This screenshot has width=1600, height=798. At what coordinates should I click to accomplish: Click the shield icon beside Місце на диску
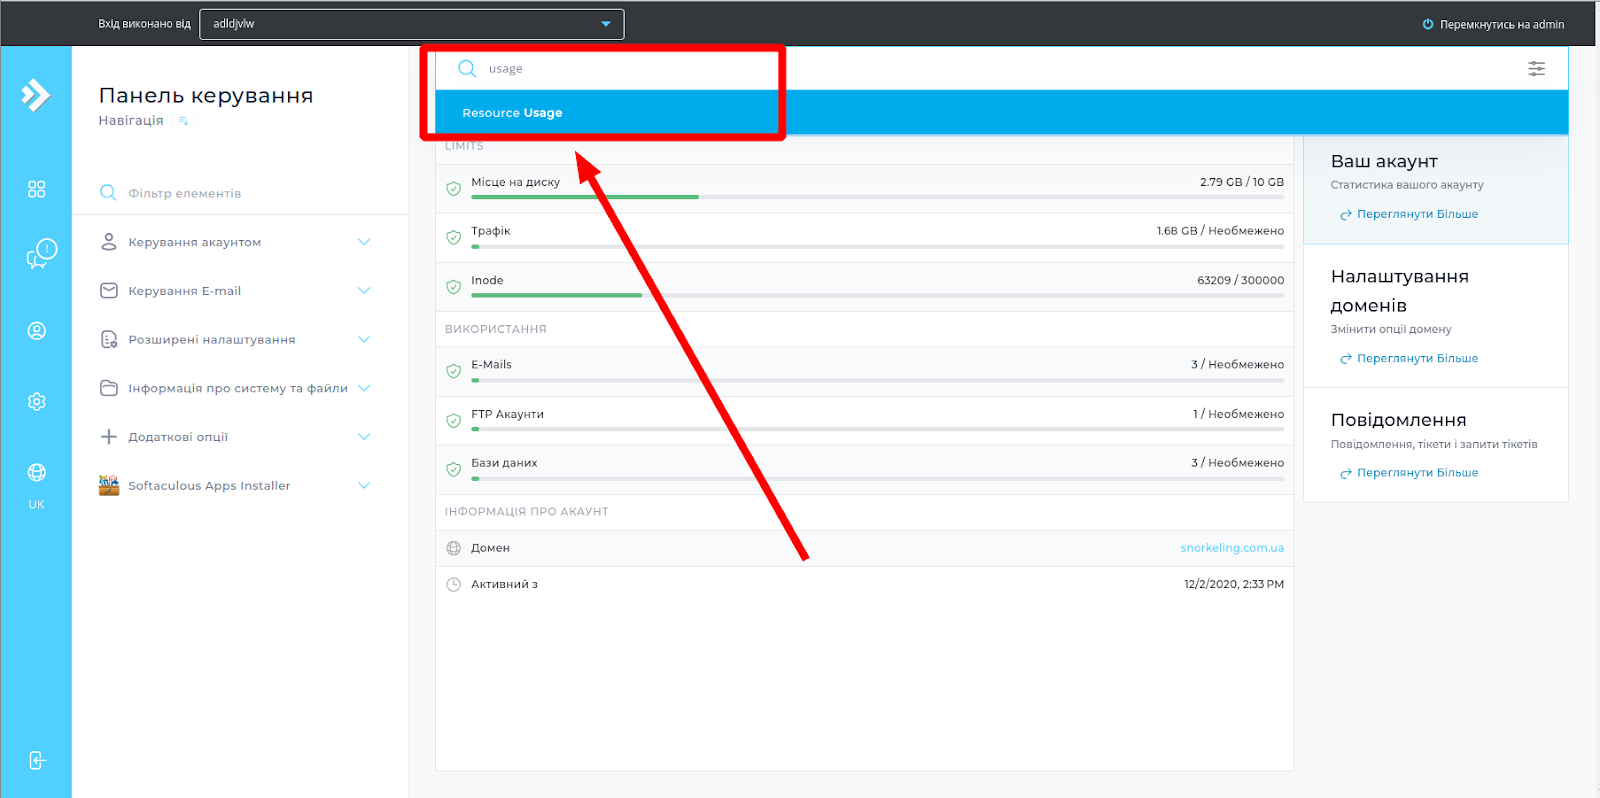click(453, 188)
